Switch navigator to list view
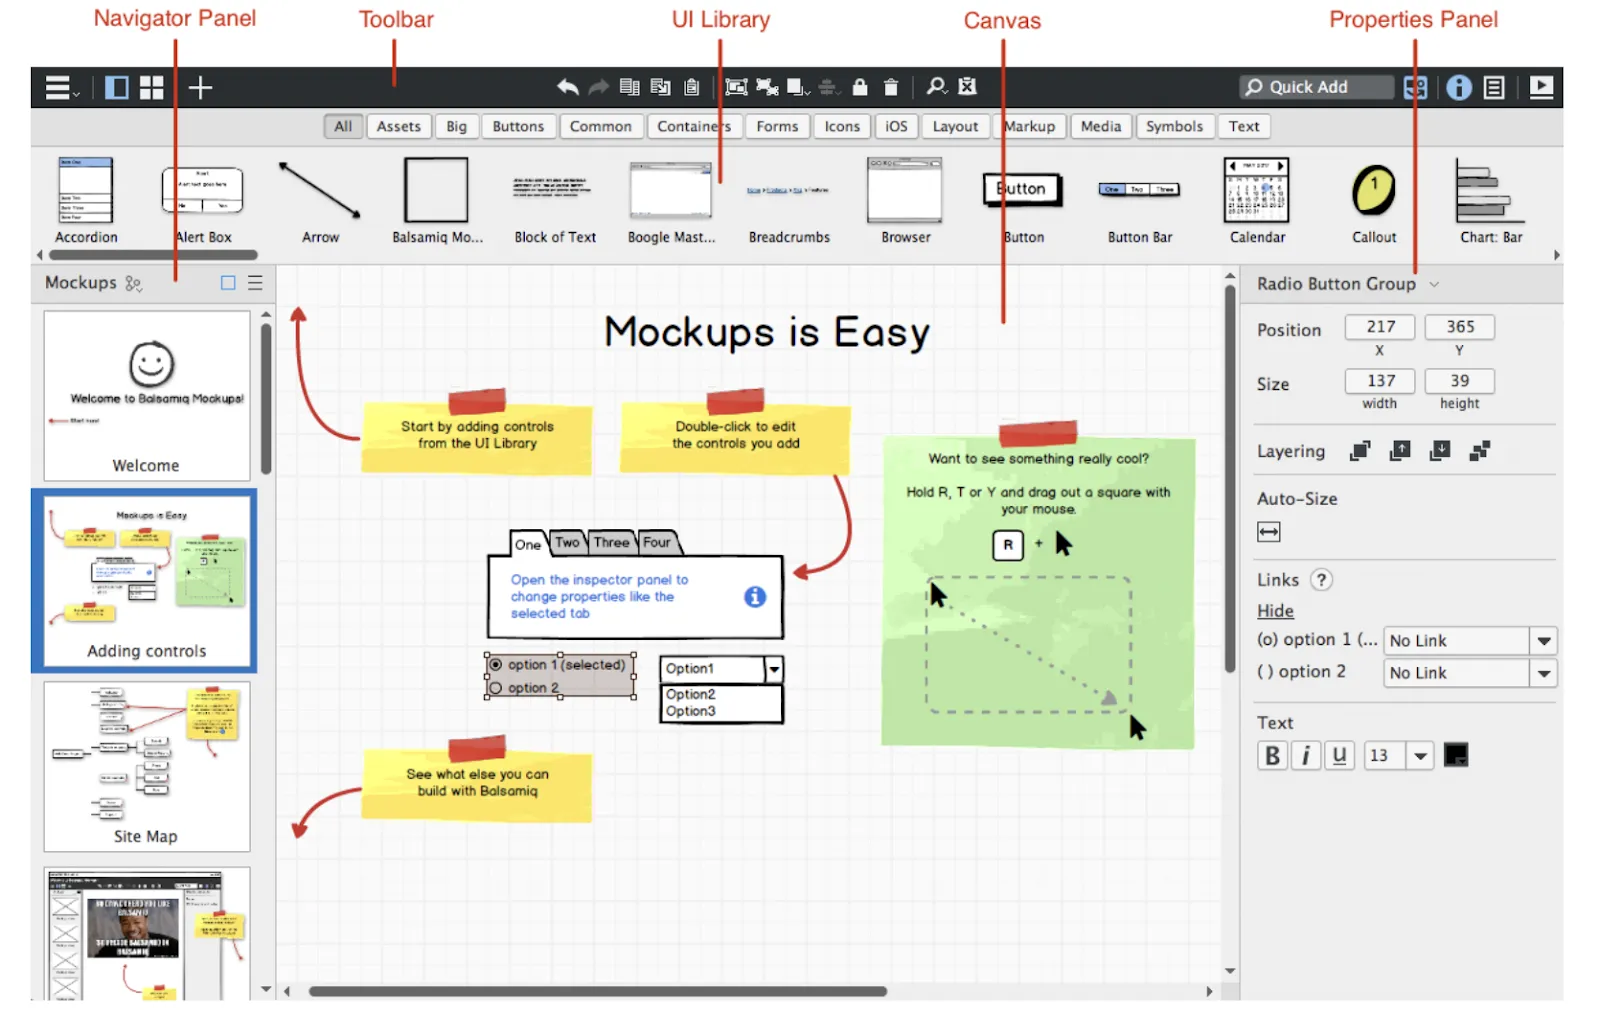1600x1012 pixels. 255,283
